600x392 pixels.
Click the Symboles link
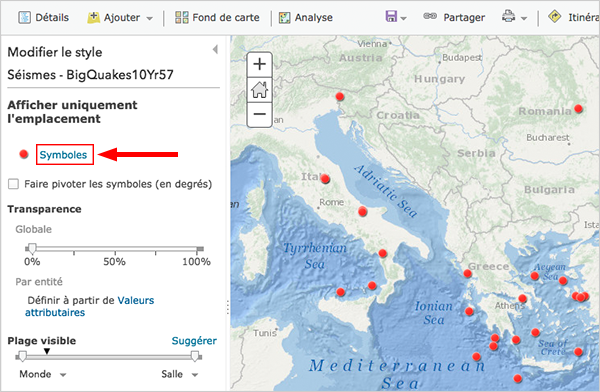click(64, 155)
